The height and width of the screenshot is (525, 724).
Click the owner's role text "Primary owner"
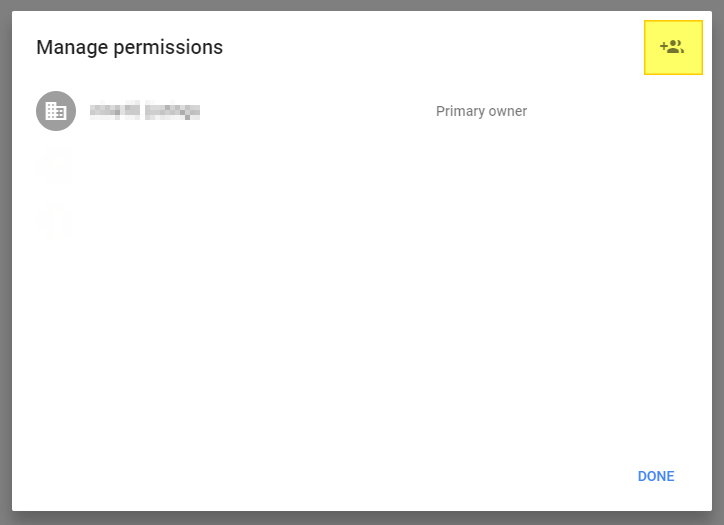[x=481, y=111]
